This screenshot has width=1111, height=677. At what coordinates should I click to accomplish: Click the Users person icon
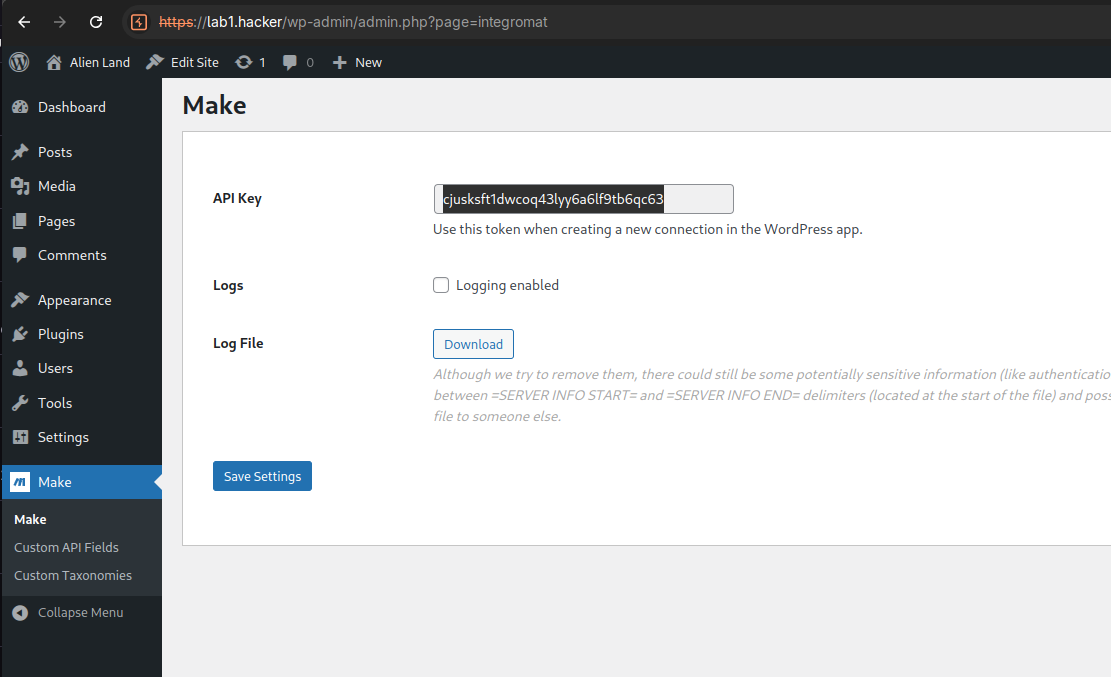pyautogui.click(x=21, y=368)
